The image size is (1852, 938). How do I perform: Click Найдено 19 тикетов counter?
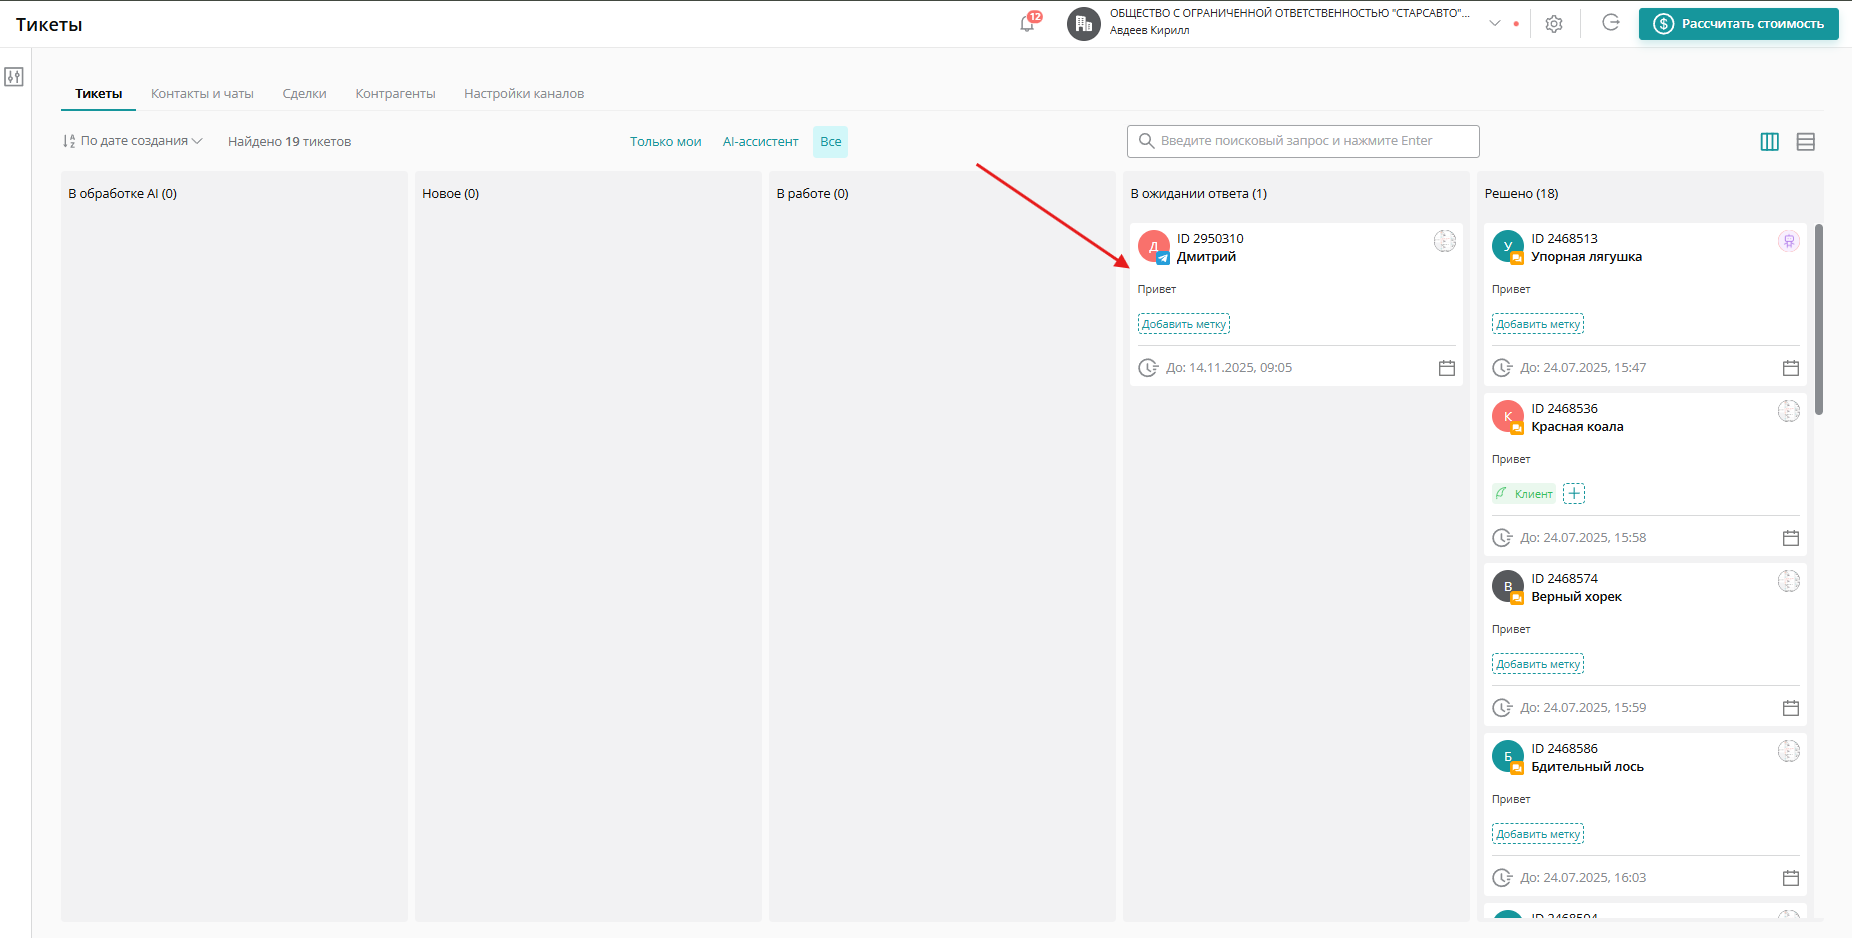[289, 142]
